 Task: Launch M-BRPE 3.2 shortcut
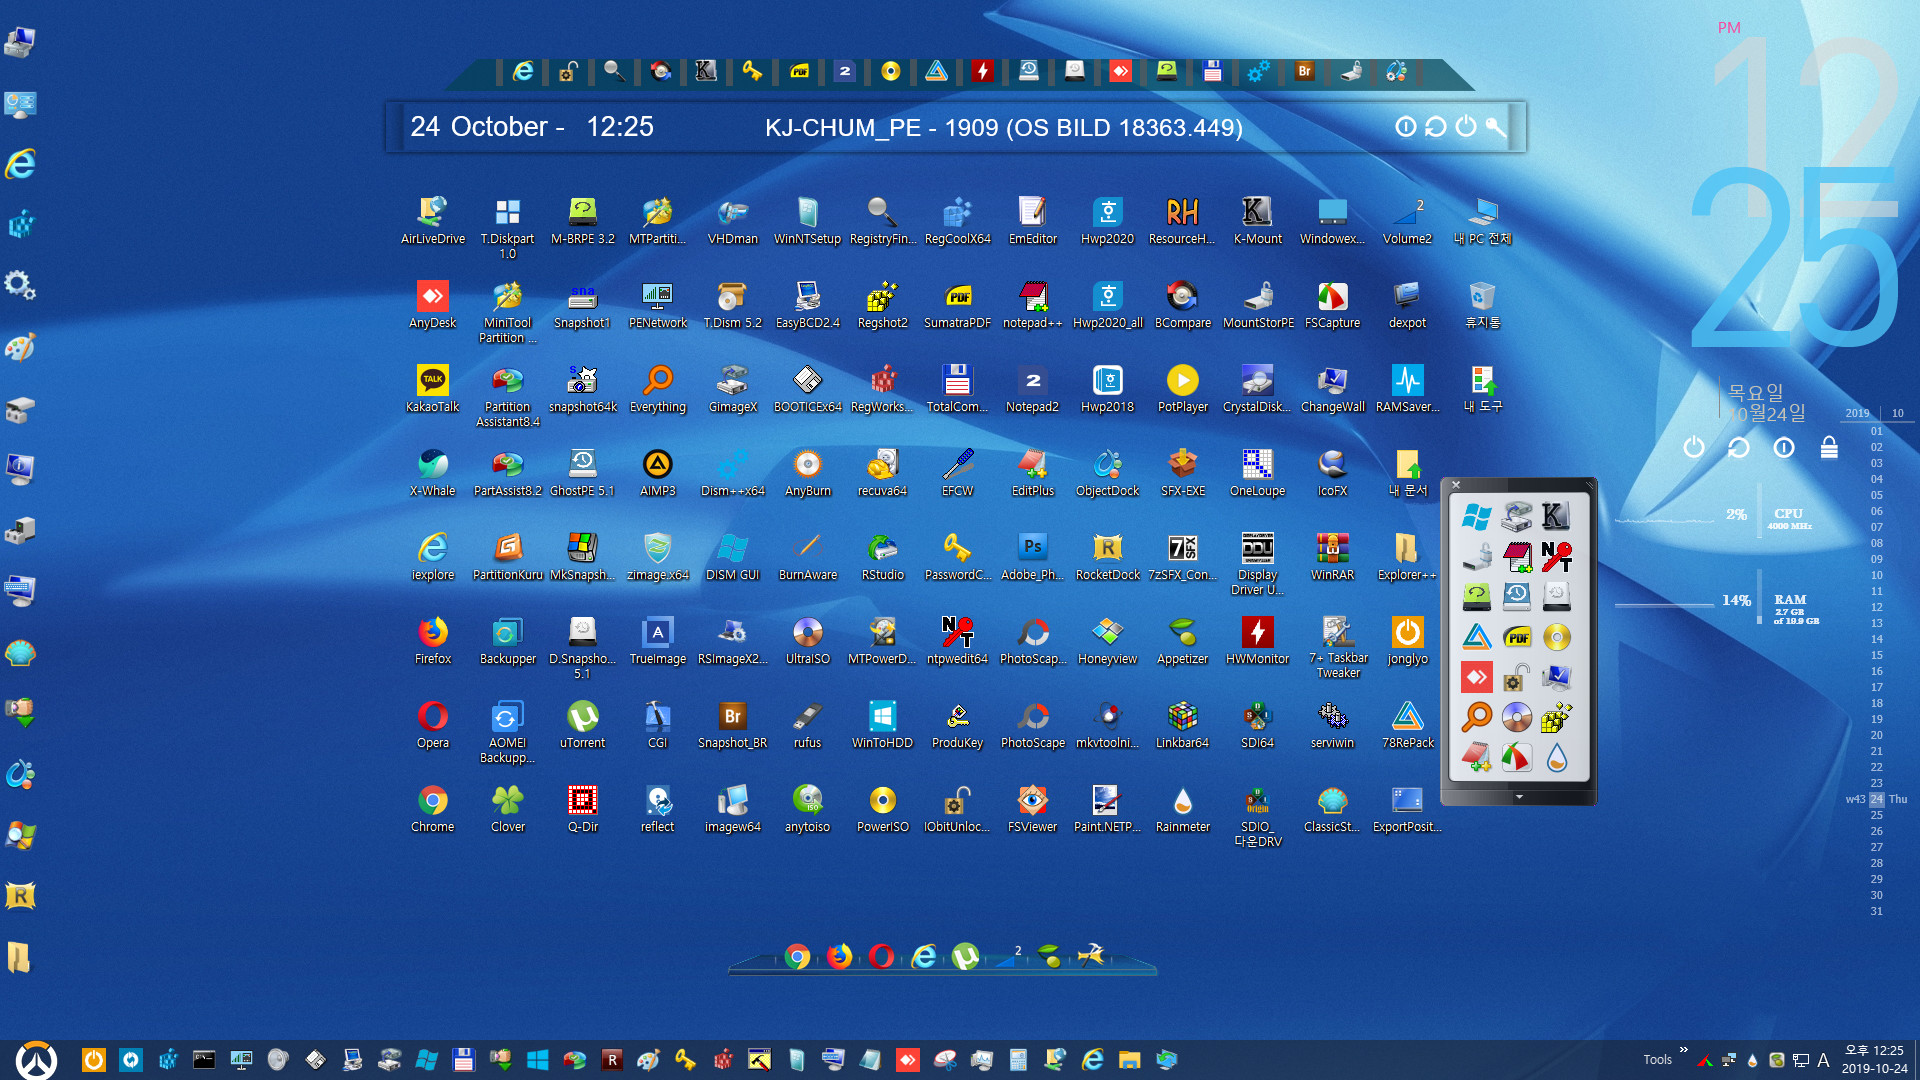[582, 220]
